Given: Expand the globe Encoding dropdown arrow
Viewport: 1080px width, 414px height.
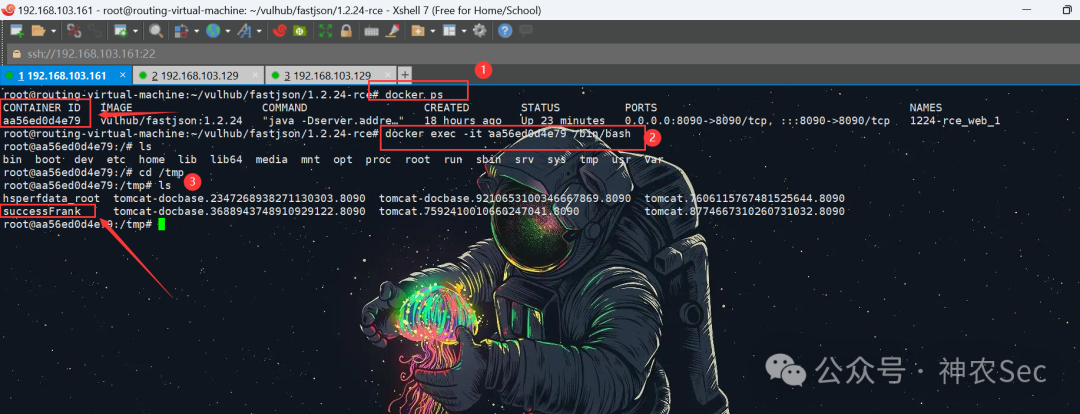Looking at the screenshot, I should pos(228,31).
